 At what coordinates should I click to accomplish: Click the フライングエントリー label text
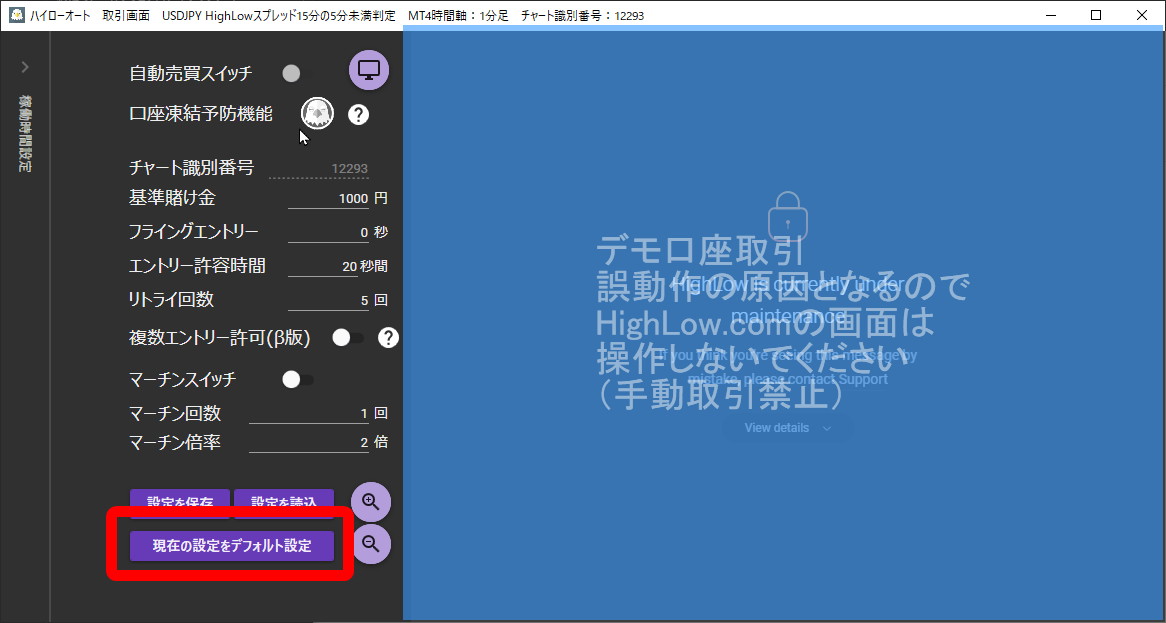(x=194, y=232)
